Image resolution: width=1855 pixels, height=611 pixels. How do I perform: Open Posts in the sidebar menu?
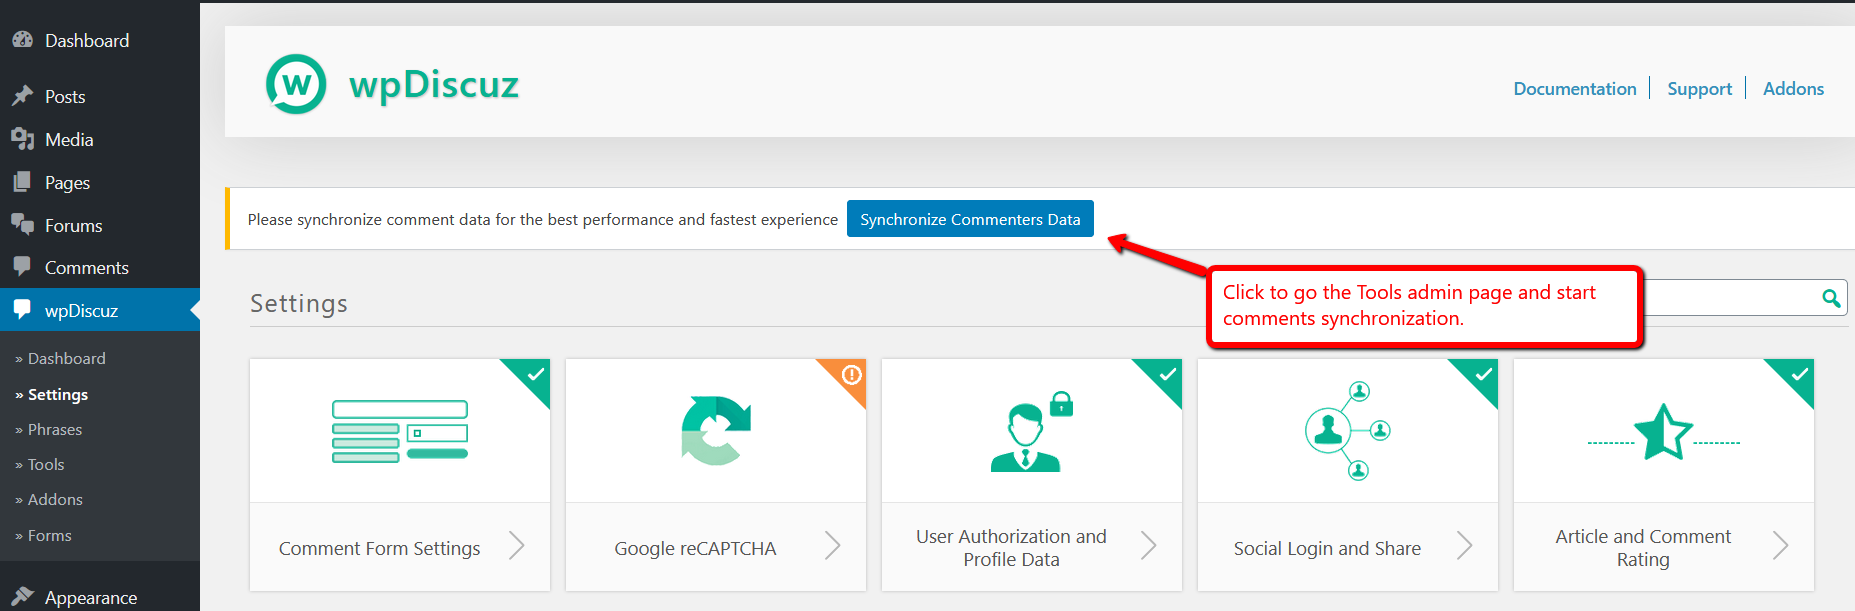[x=65, y=97]
